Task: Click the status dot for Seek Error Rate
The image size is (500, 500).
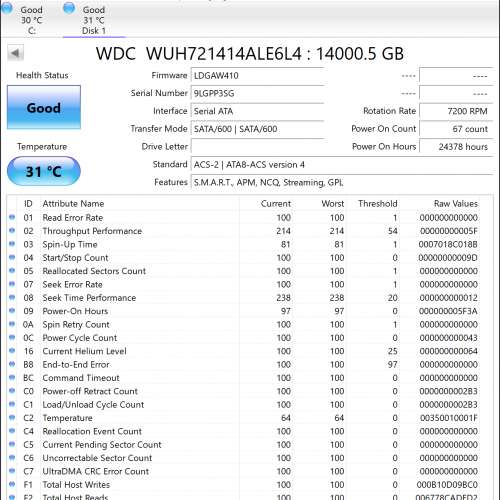Action: pos(12,284)
